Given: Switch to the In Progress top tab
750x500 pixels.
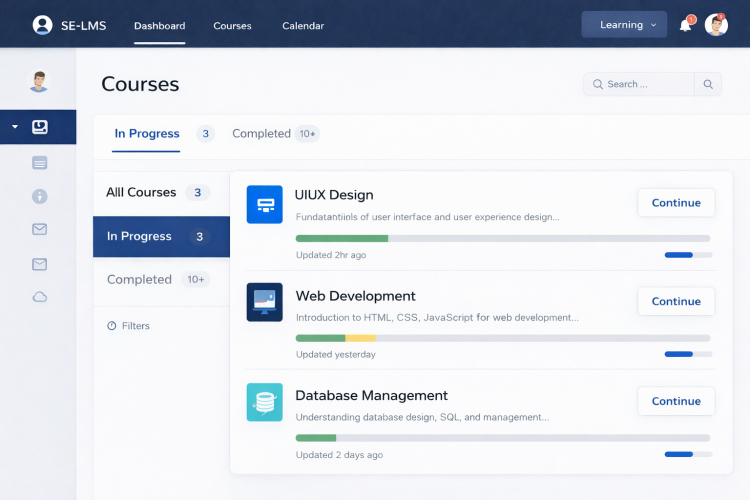Looking at the screenshot, I should coord(147,133).
